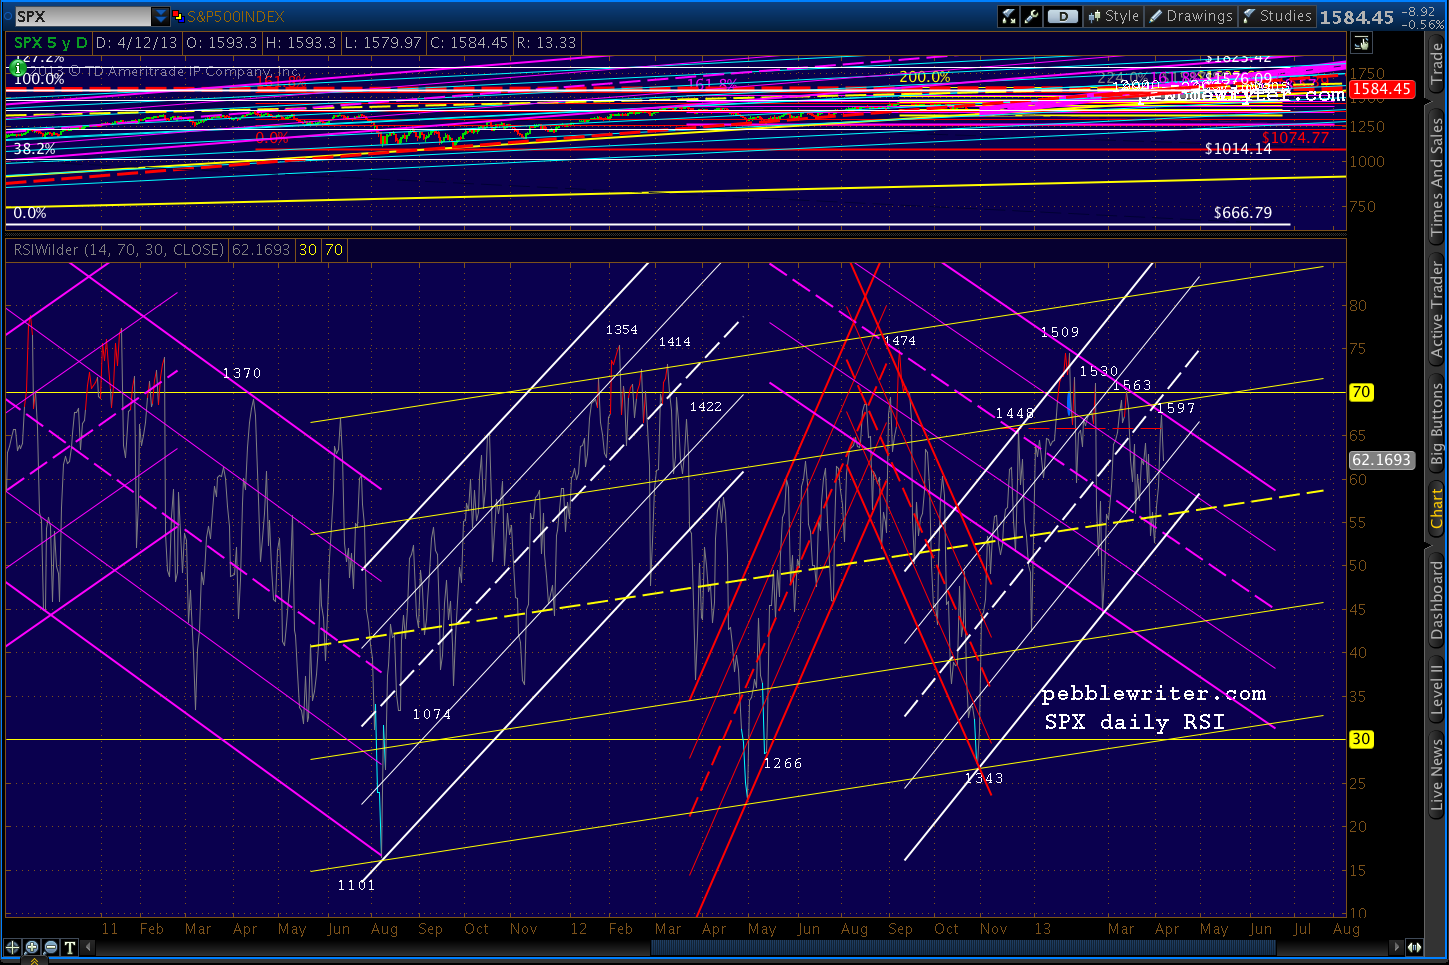Click the zoom out magnifier icon
The width and height of the screenshot is (1449, 965).
click(x=50, y=947)
